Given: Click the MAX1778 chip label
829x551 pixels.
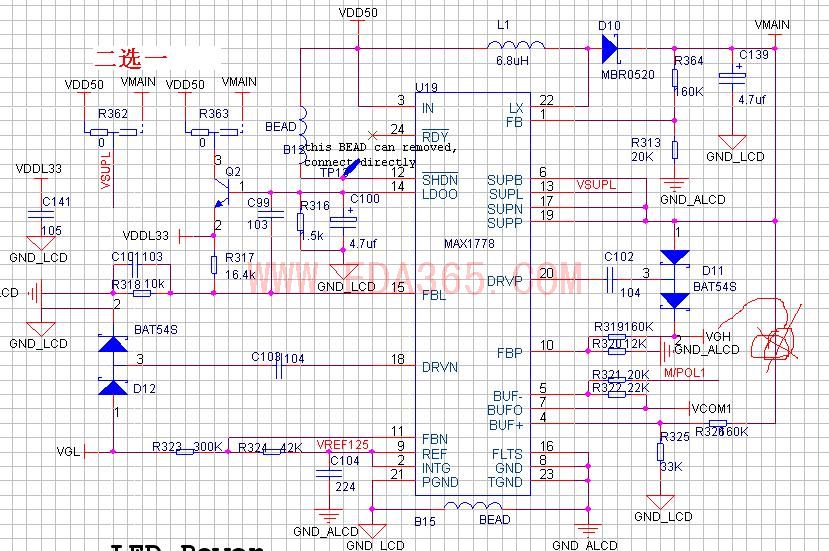Looking at the screenshot, I should click(x=469, y=244).
